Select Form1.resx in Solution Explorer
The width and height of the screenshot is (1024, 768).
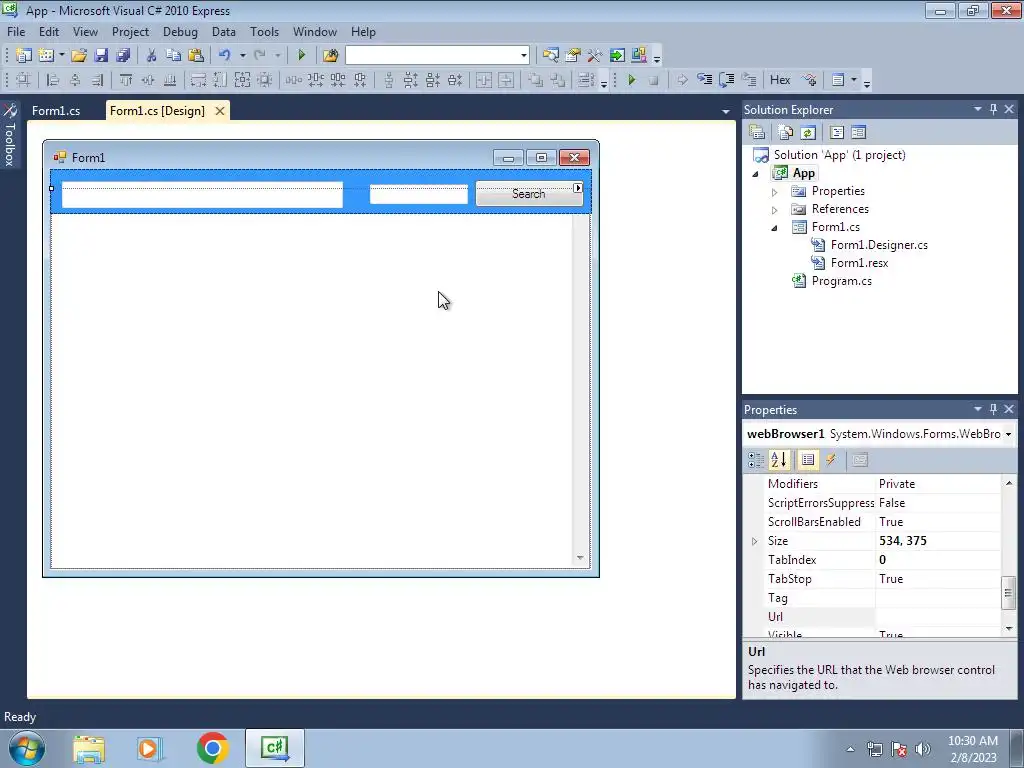click(x=859, y=263)
